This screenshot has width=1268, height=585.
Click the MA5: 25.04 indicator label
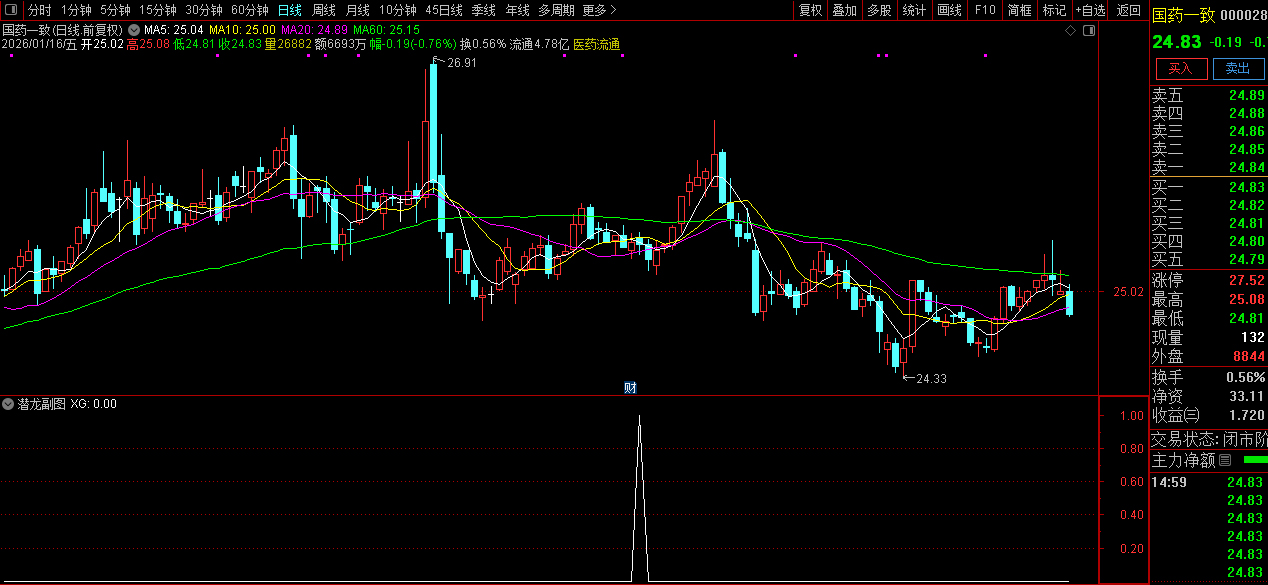click(174, 30)
